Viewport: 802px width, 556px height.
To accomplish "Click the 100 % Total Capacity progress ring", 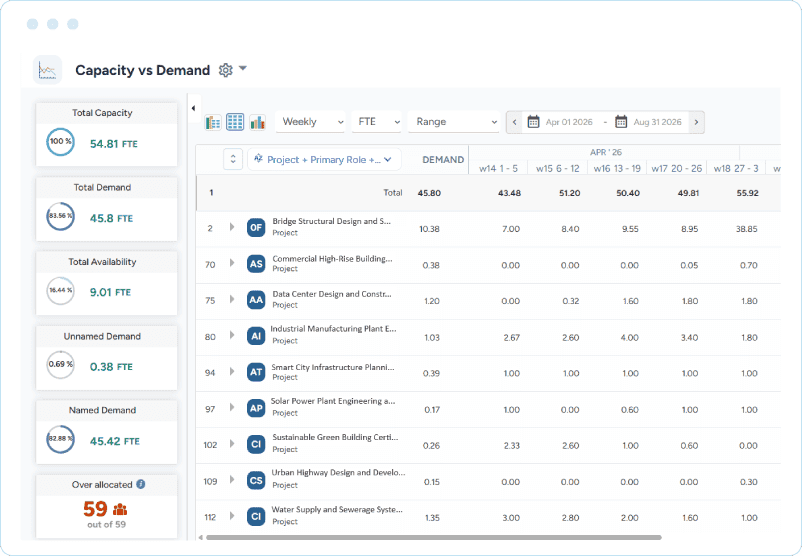I will tap(60, 142).
